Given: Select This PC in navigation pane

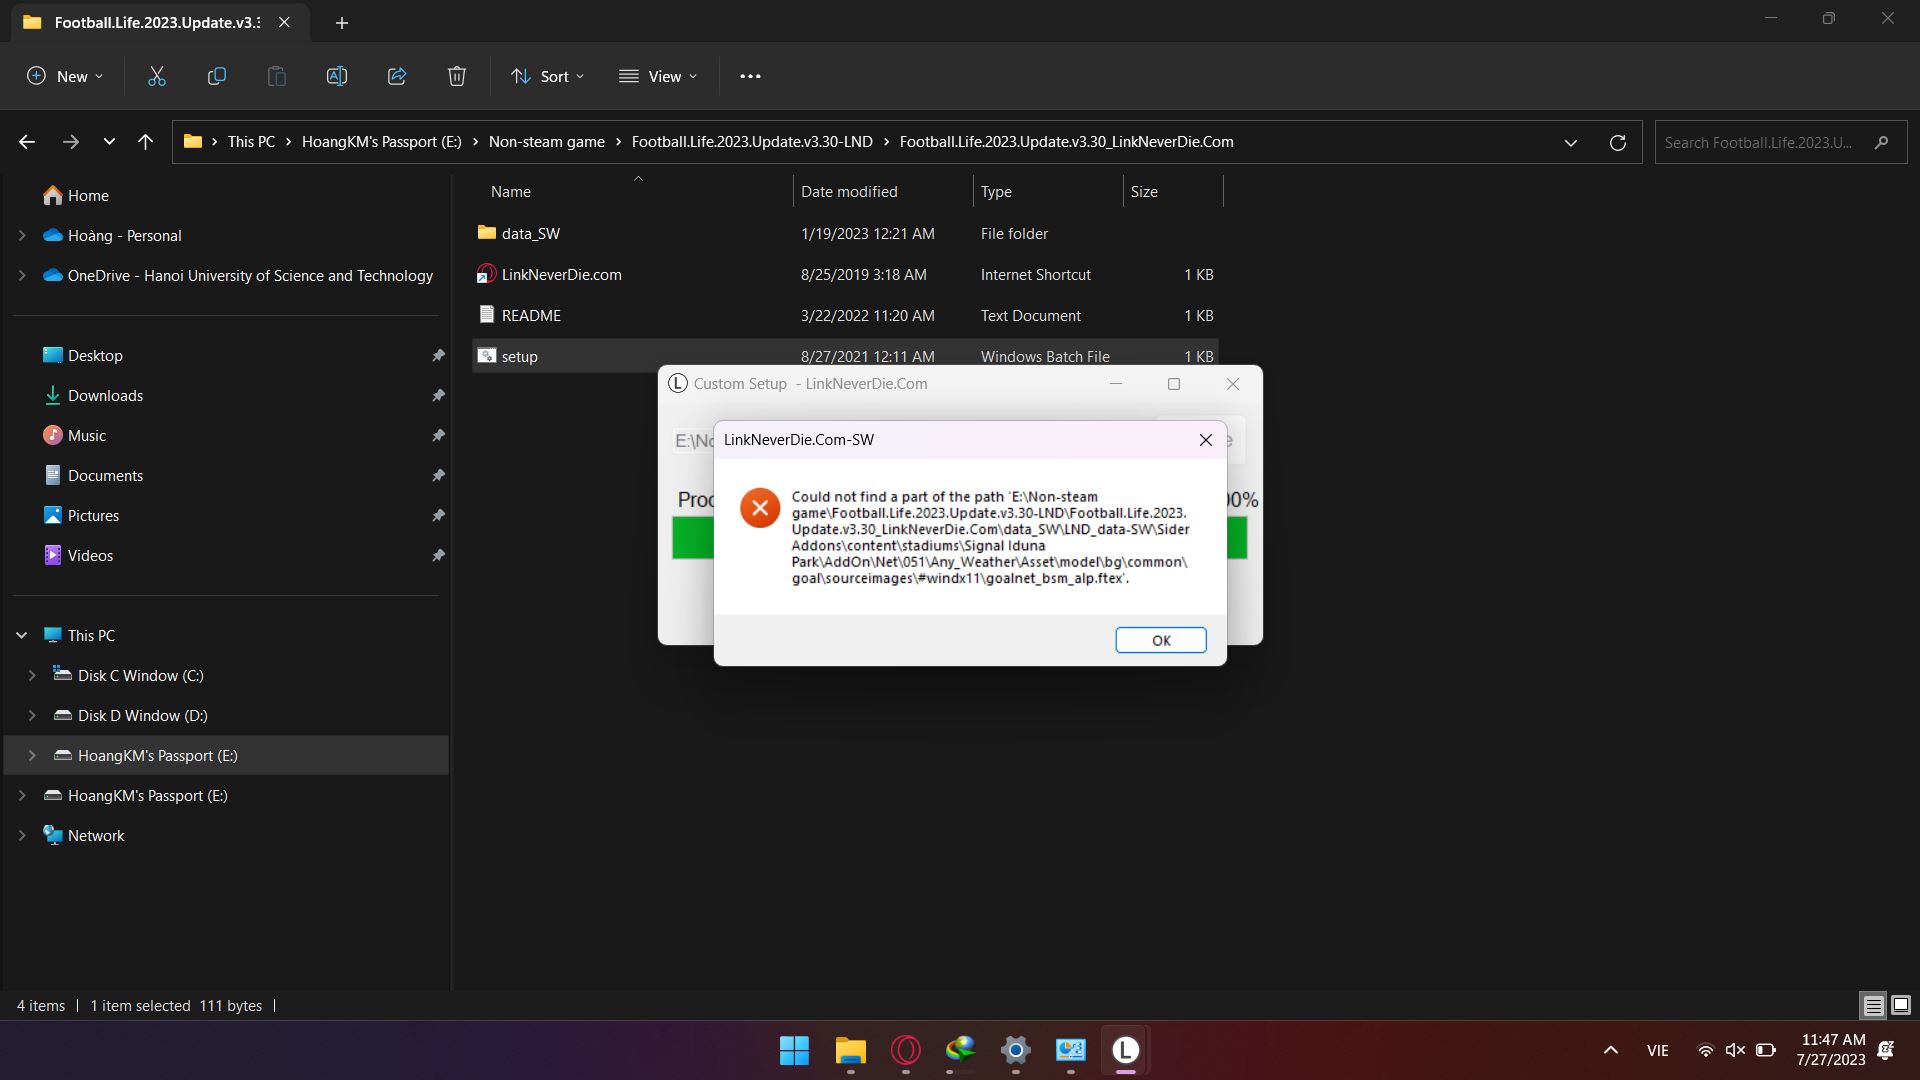Looking at the screenshot, I should (90, 634).
